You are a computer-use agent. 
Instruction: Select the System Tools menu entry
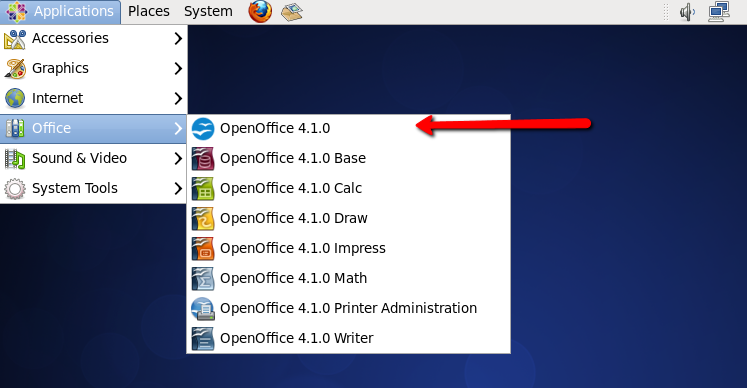[93, 189]
